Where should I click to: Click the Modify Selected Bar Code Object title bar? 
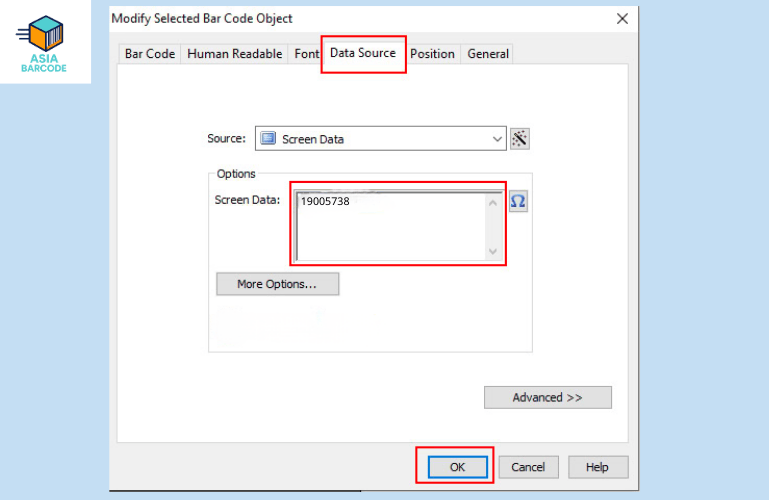[350, 19]
